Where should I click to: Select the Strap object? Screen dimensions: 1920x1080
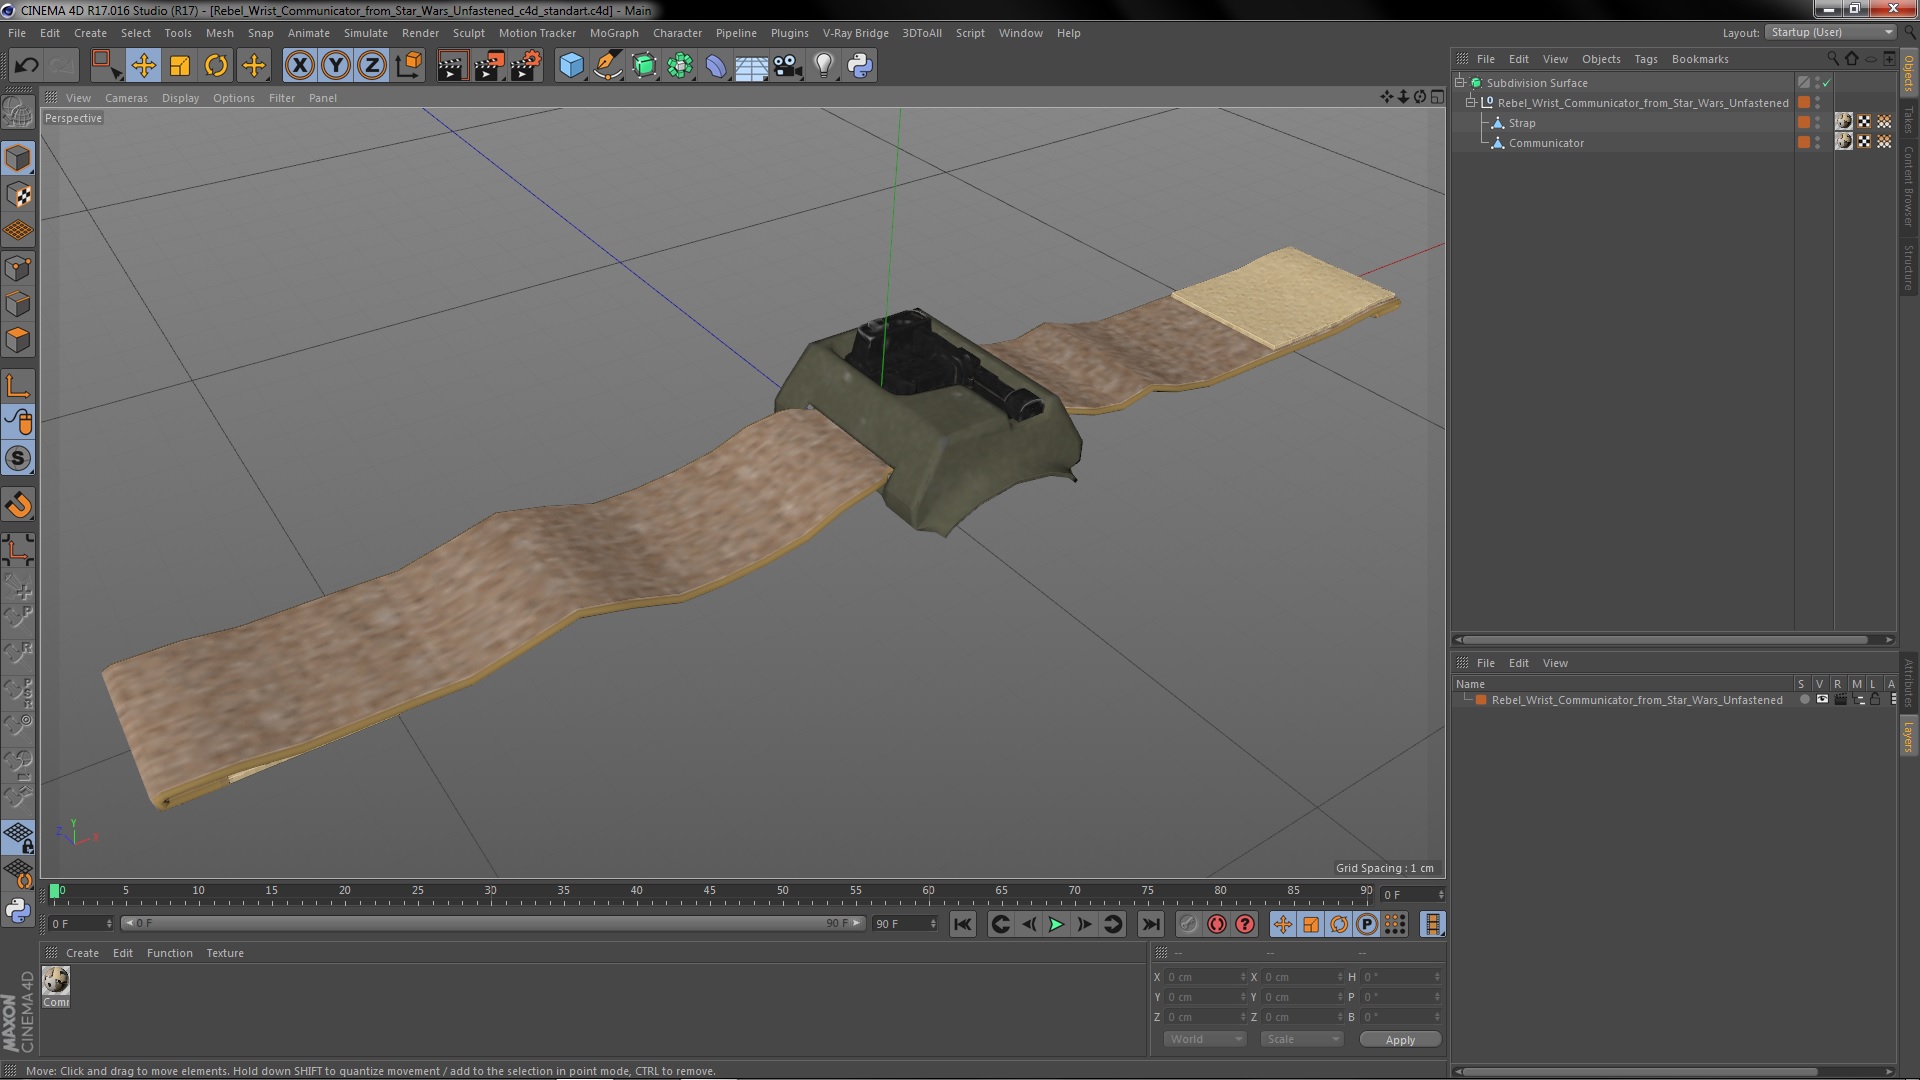coord(1522,123)
